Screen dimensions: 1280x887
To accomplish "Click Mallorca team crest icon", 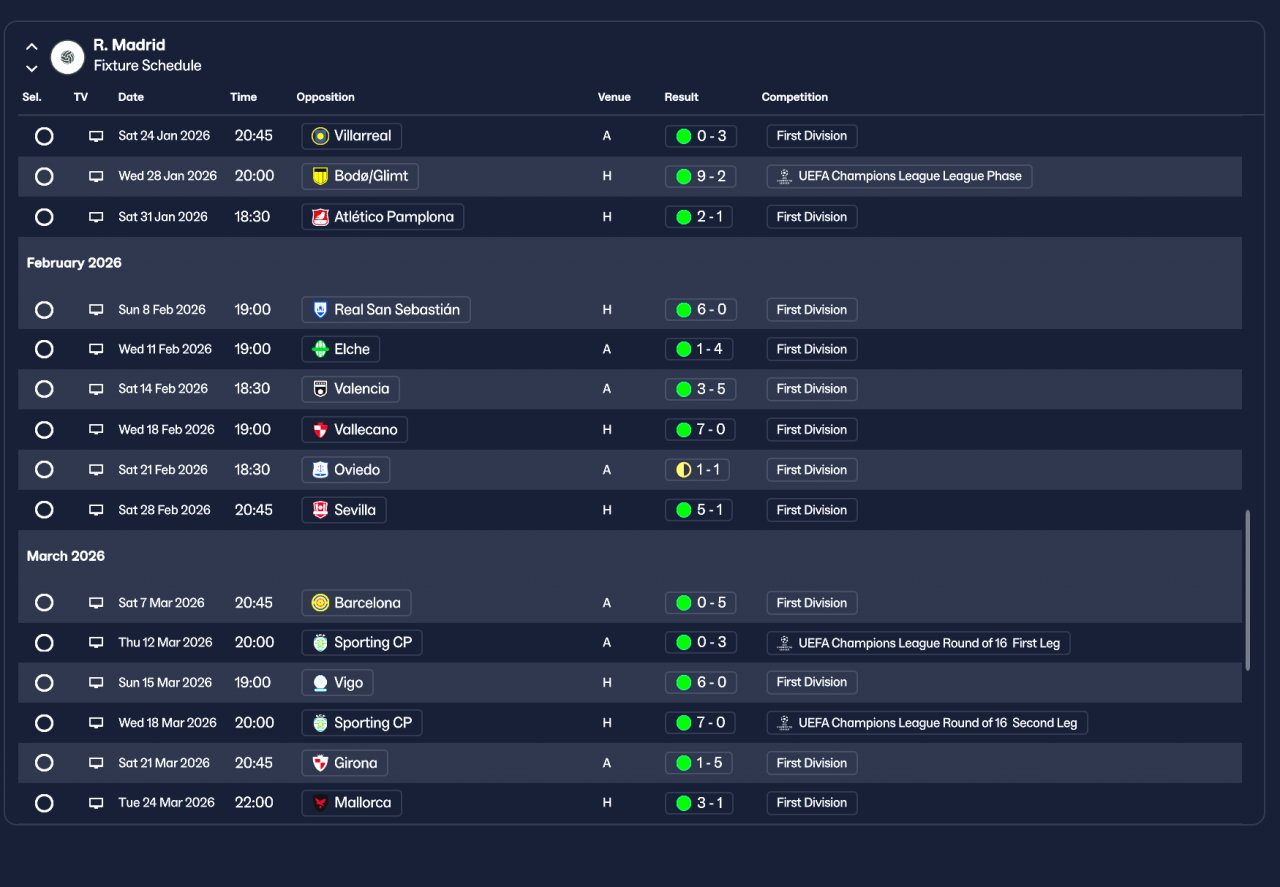I will click(320, 803).
